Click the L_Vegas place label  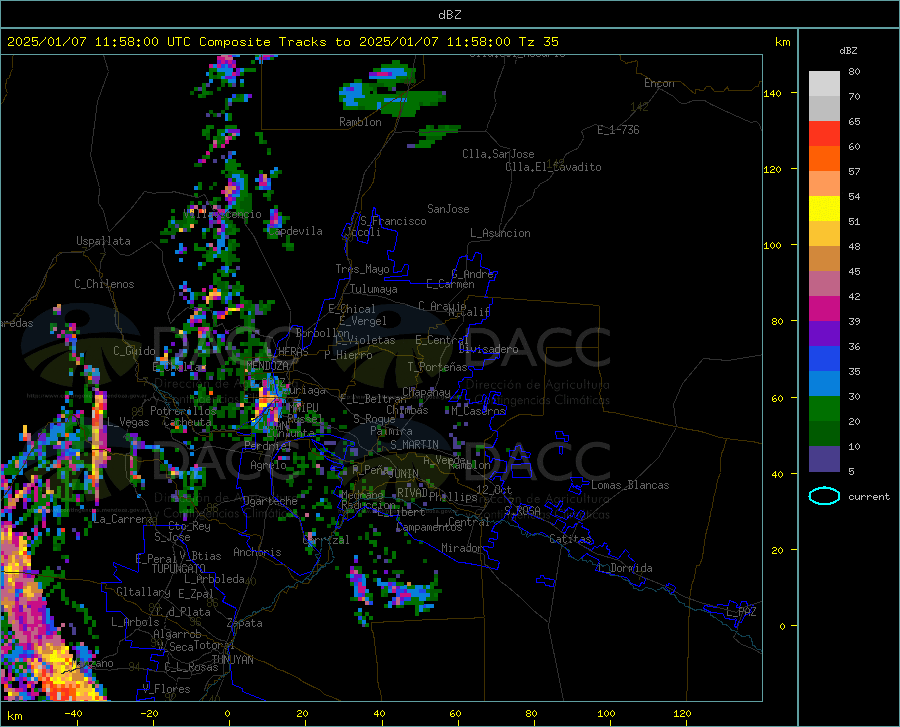(127, 422)
